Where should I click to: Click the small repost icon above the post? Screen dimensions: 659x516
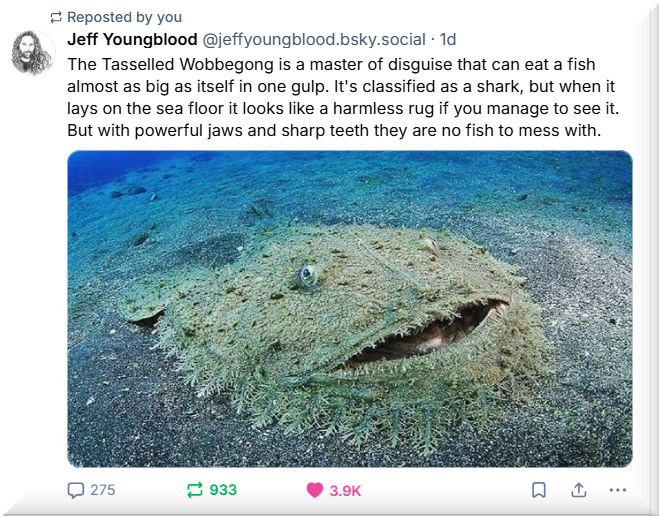55,17
